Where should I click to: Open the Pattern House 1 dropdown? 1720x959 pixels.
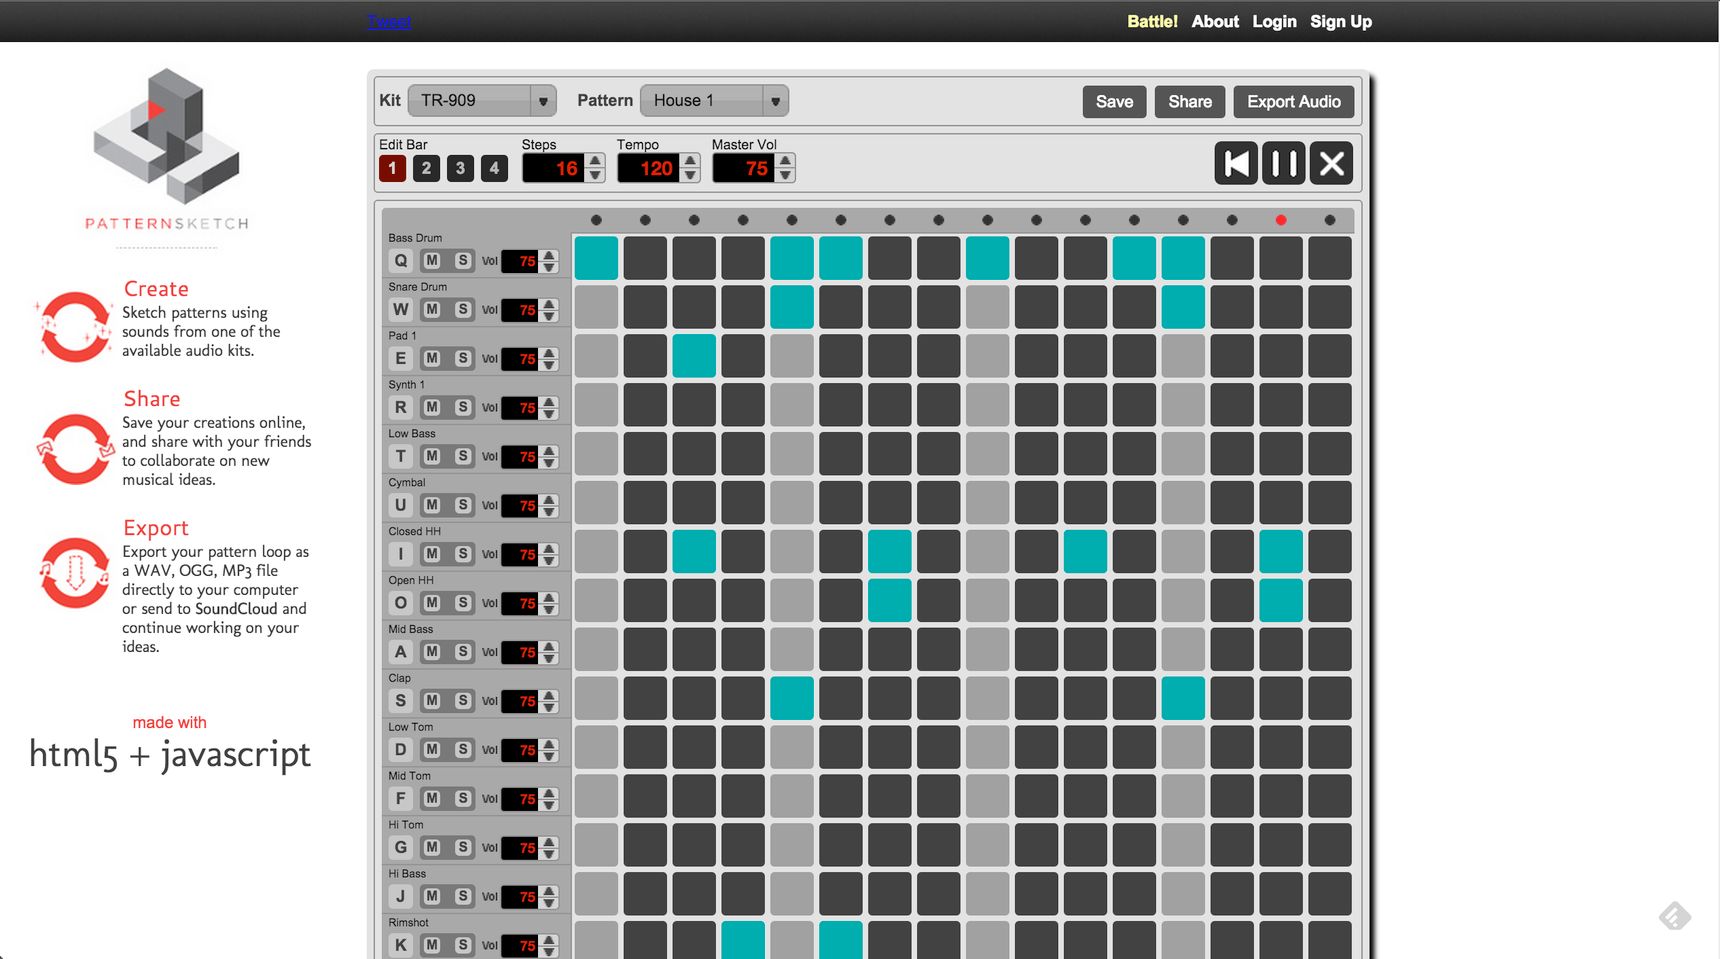[714, 101]
